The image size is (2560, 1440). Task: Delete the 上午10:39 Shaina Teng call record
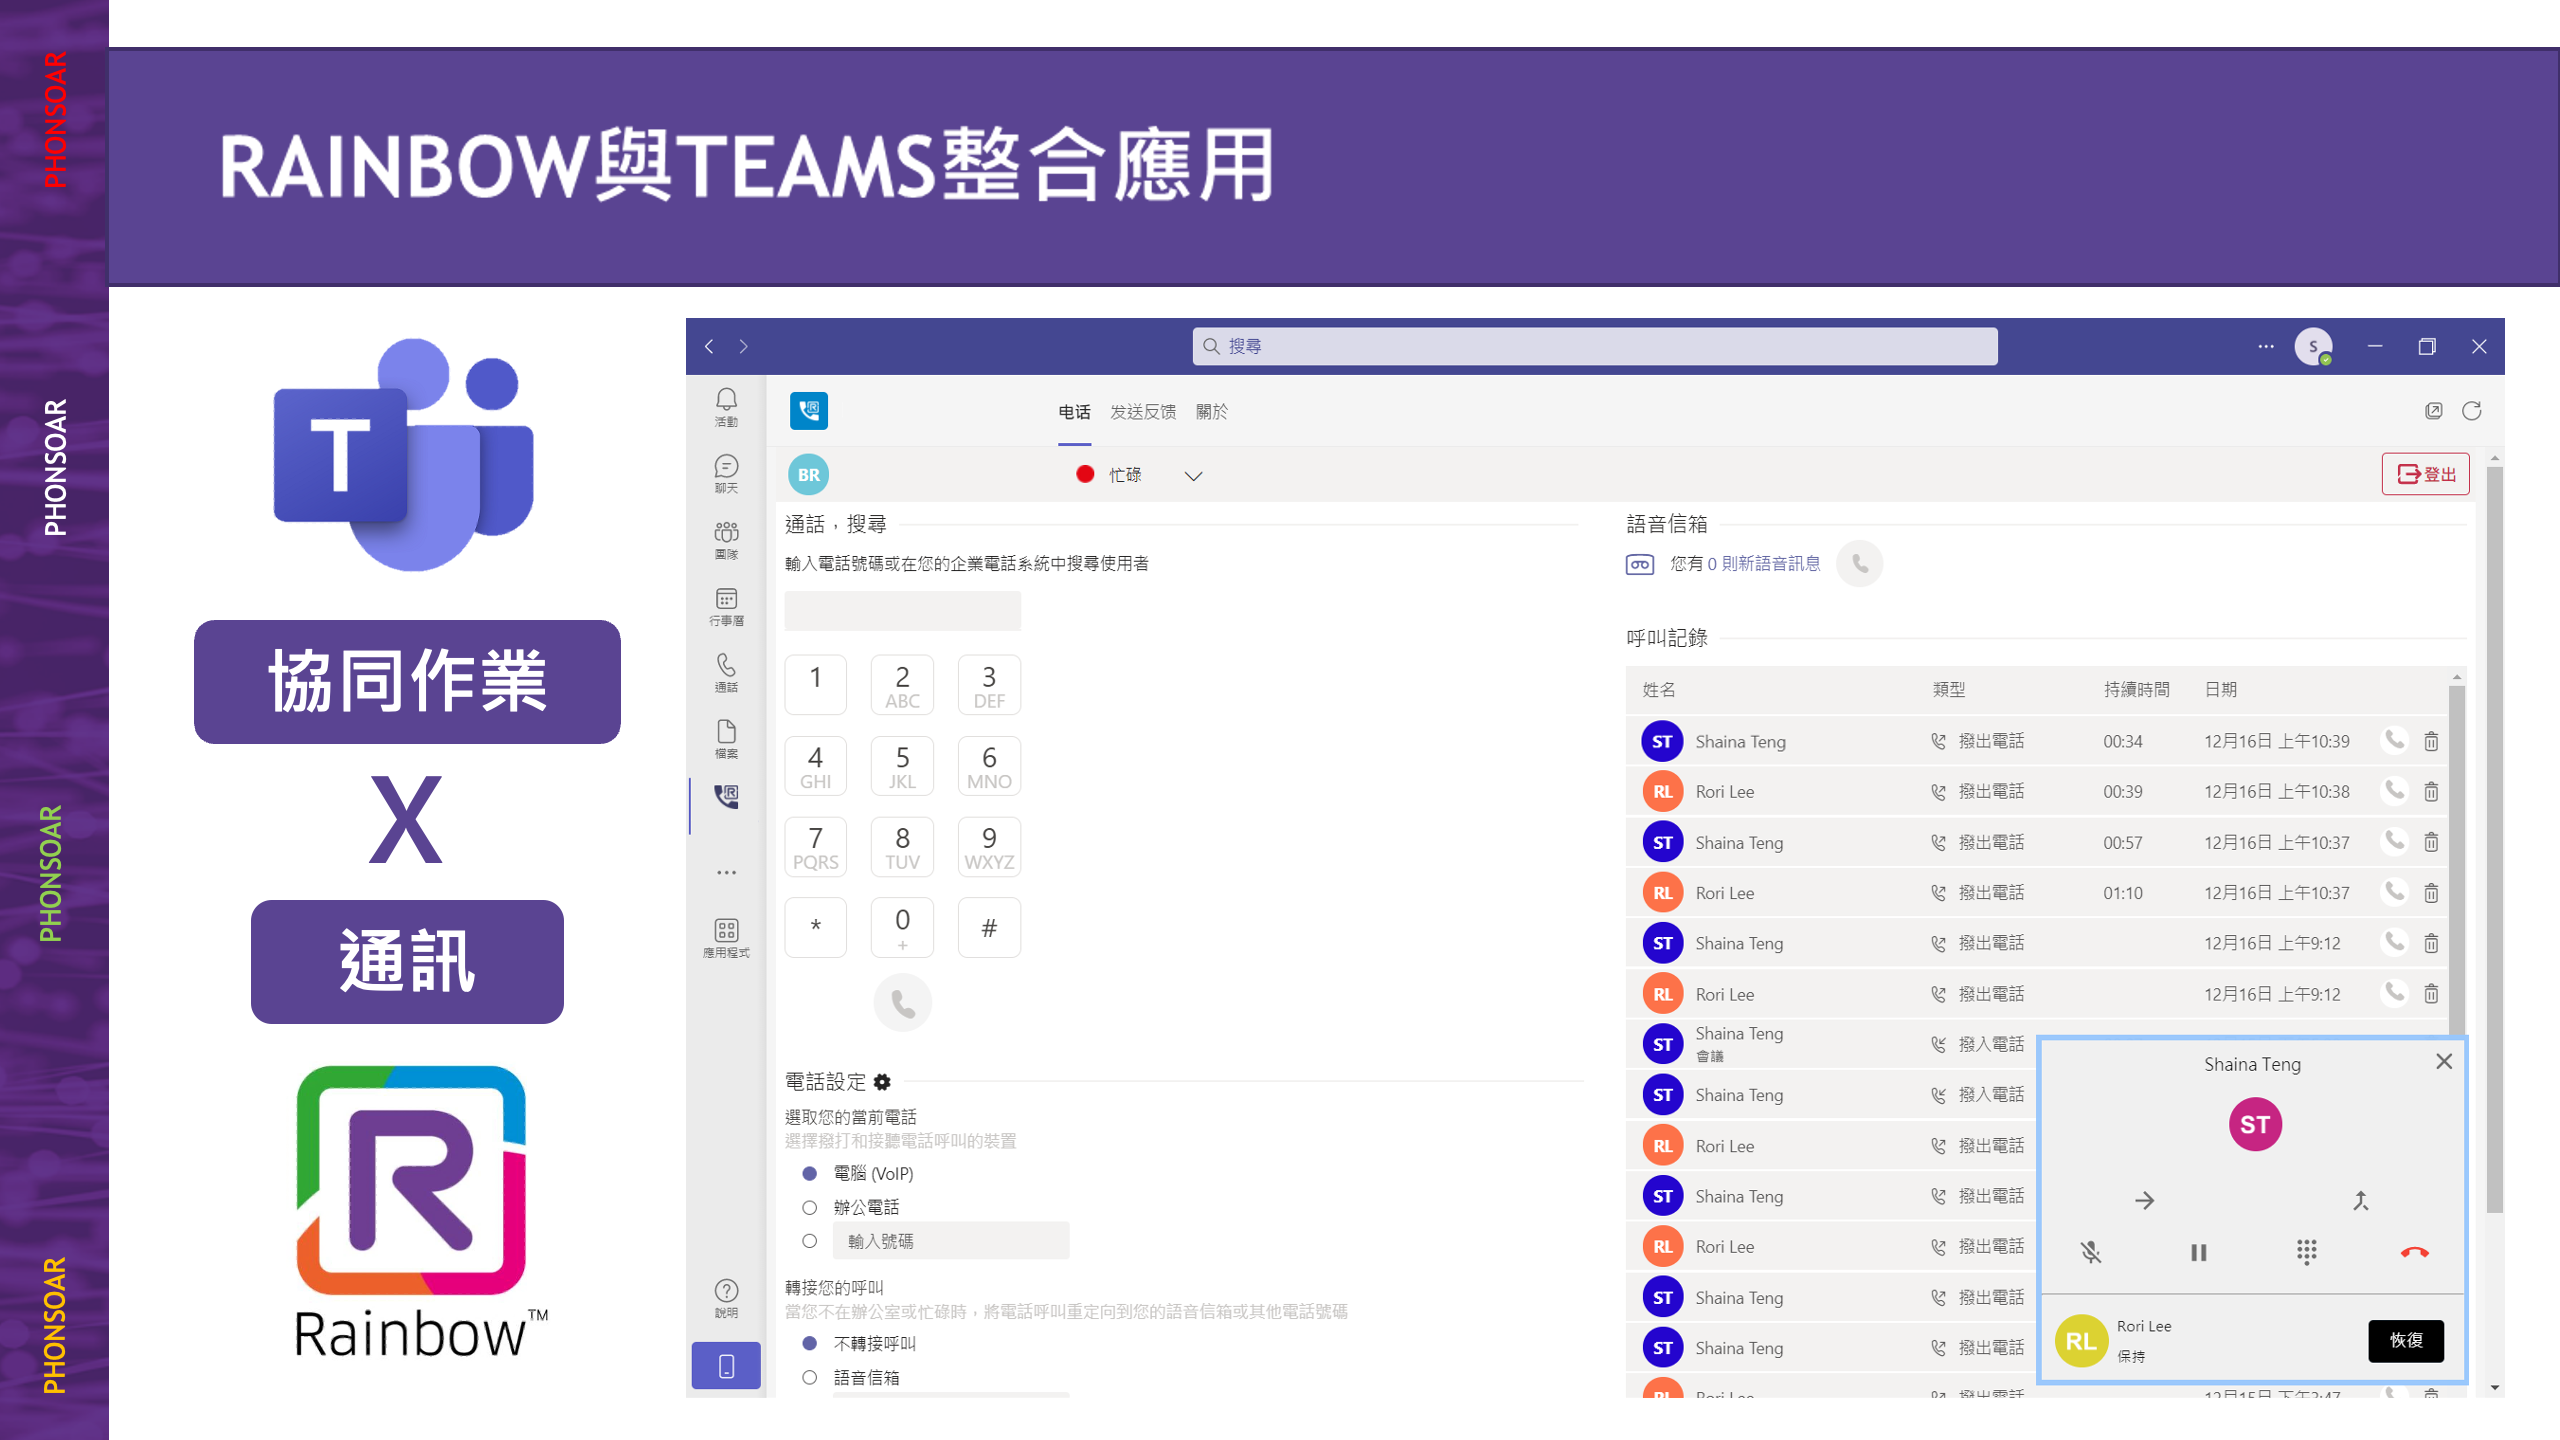2431,742
